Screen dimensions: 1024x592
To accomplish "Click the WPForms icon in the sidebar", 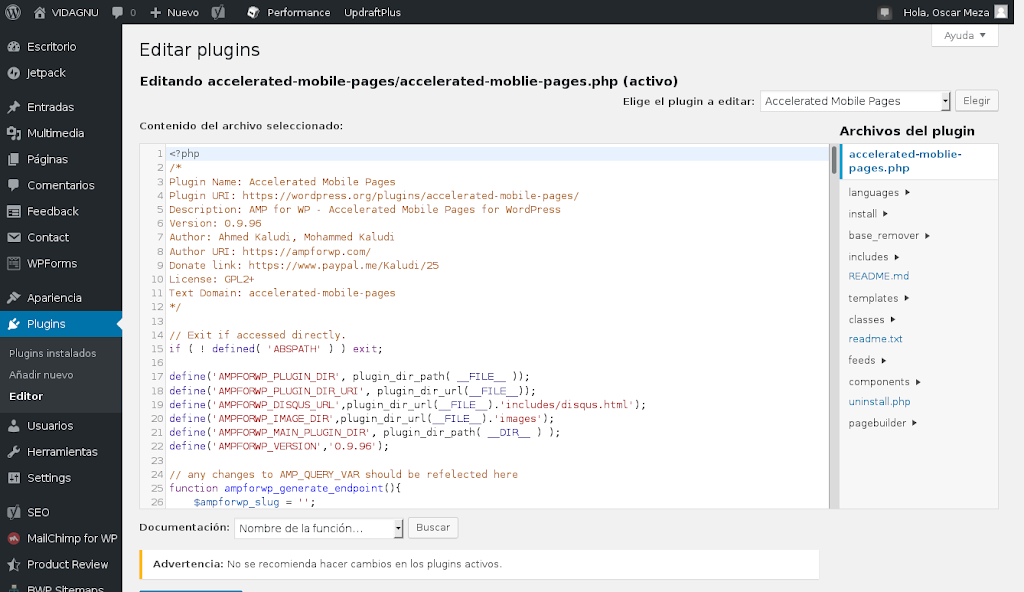I will (14, 263).
